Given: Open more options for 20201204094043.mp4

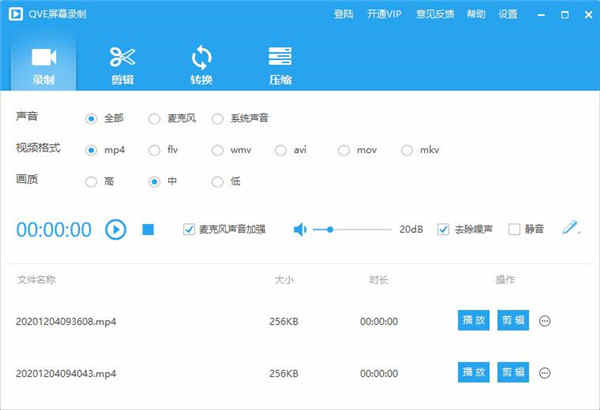Looking at the screenshot, I should tap(545, 372).
